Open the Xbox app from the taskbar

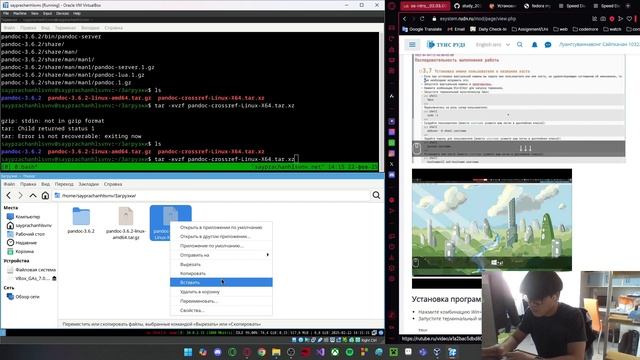tap(335, 352)
